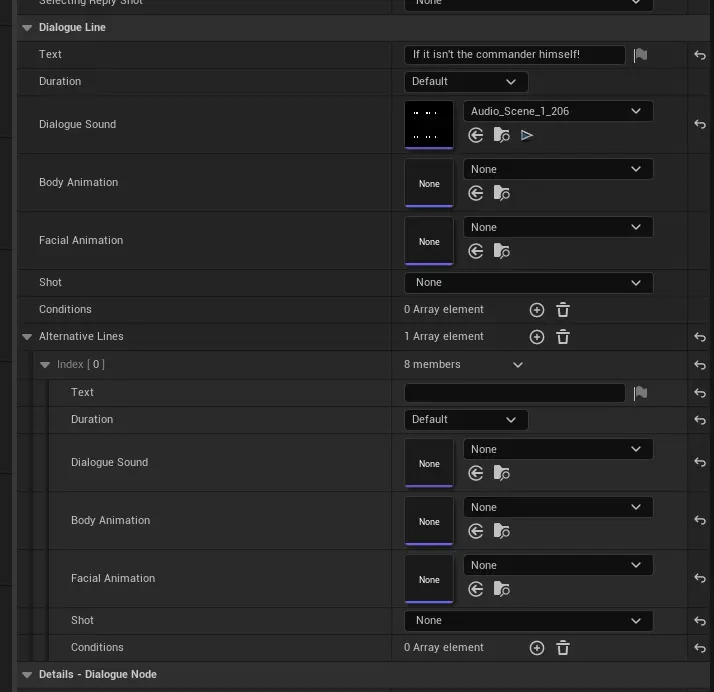The image size is (714, 692).
Task: Use selected asset for Dialogue Line Body Animation
Action: click(475, 193)
